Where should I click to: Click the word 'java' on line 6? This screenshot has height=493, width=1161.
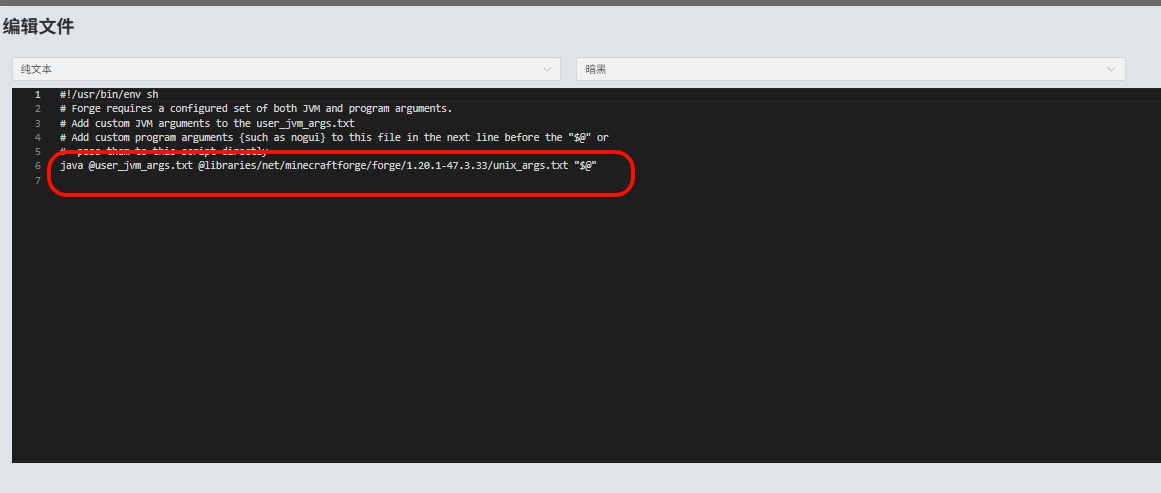[x=71, y=166]
